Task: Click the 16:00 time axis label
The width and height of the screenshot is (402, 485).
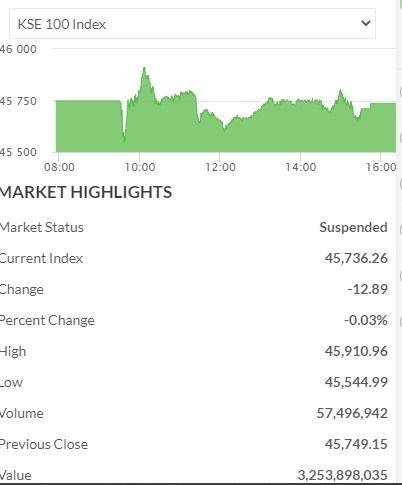Action: point(381,167)
